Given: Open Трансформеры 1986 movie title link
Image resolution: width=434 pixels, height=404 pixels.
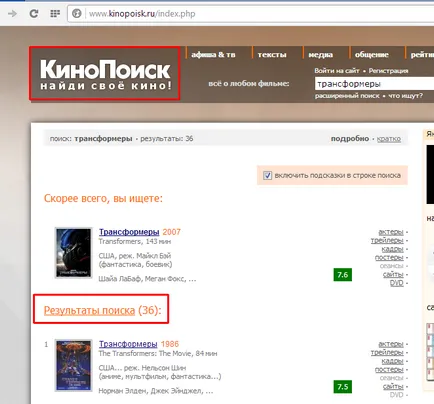Looking at the screenshot, I should tap(128, 344).
